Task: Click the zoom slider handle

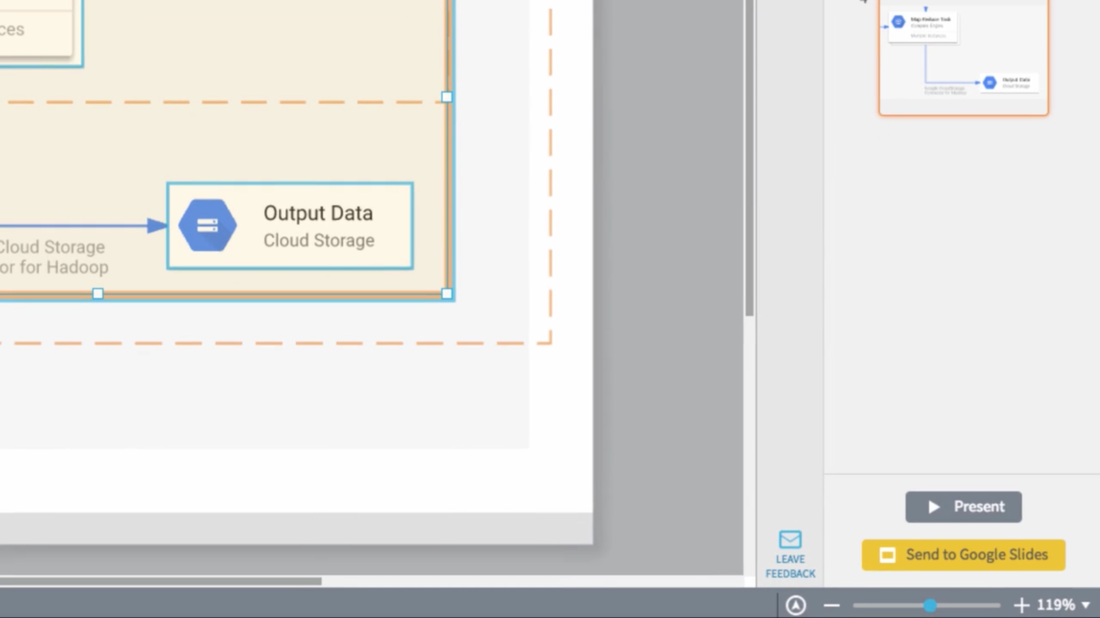Action: (930, 605)
